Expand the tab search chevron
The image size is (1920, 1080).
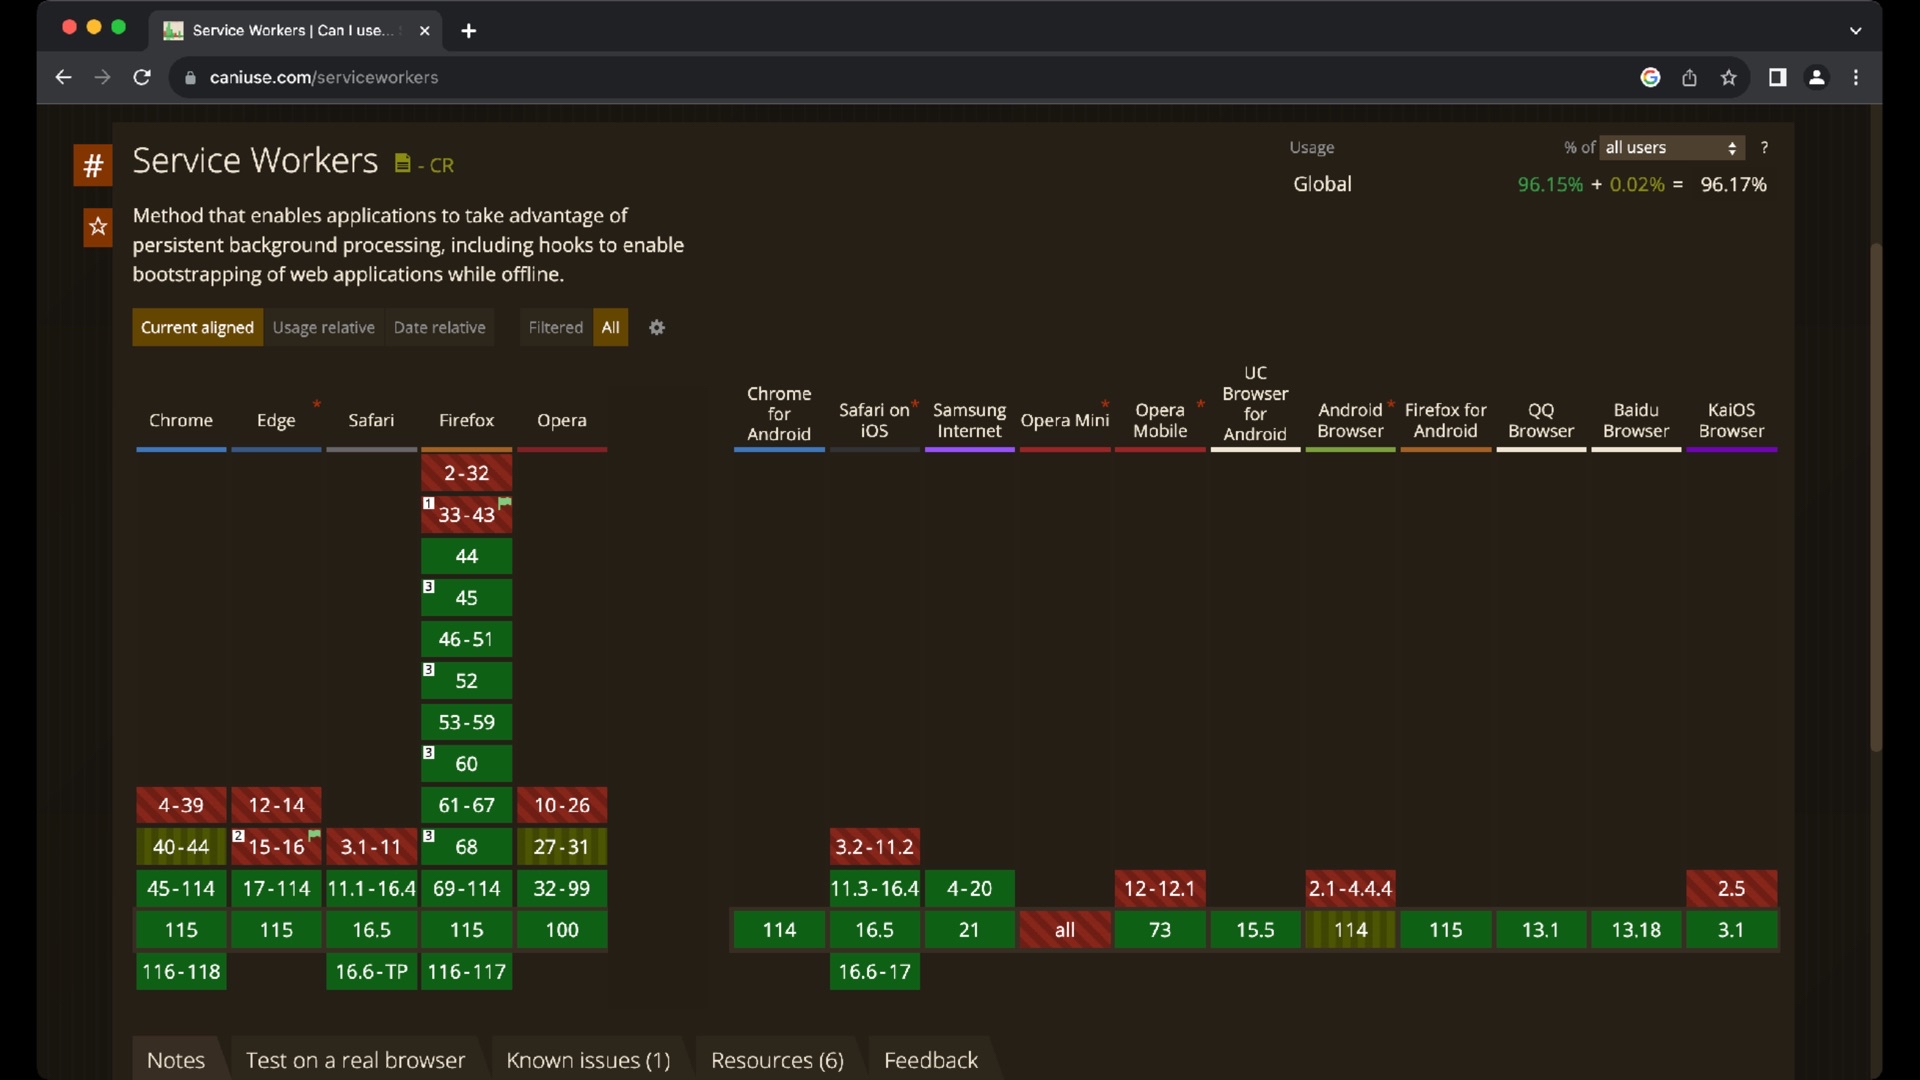pyautogui.click(x=1855, y=31)
